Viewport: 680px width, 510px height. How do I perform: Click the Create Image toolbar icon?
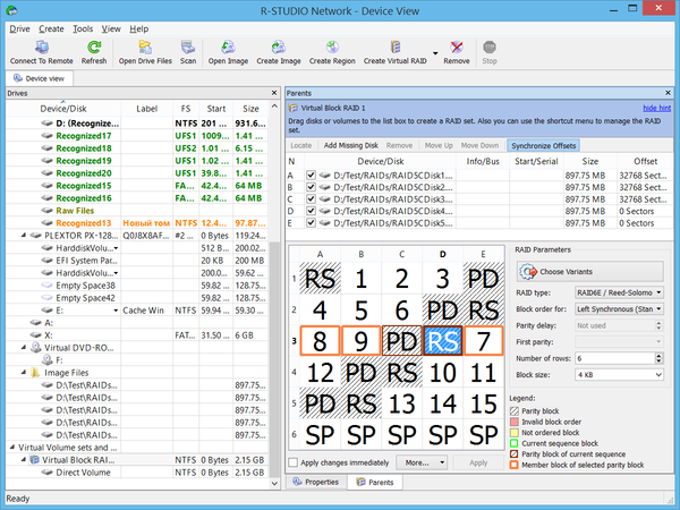pyautogui.click(x=279, y=47)
